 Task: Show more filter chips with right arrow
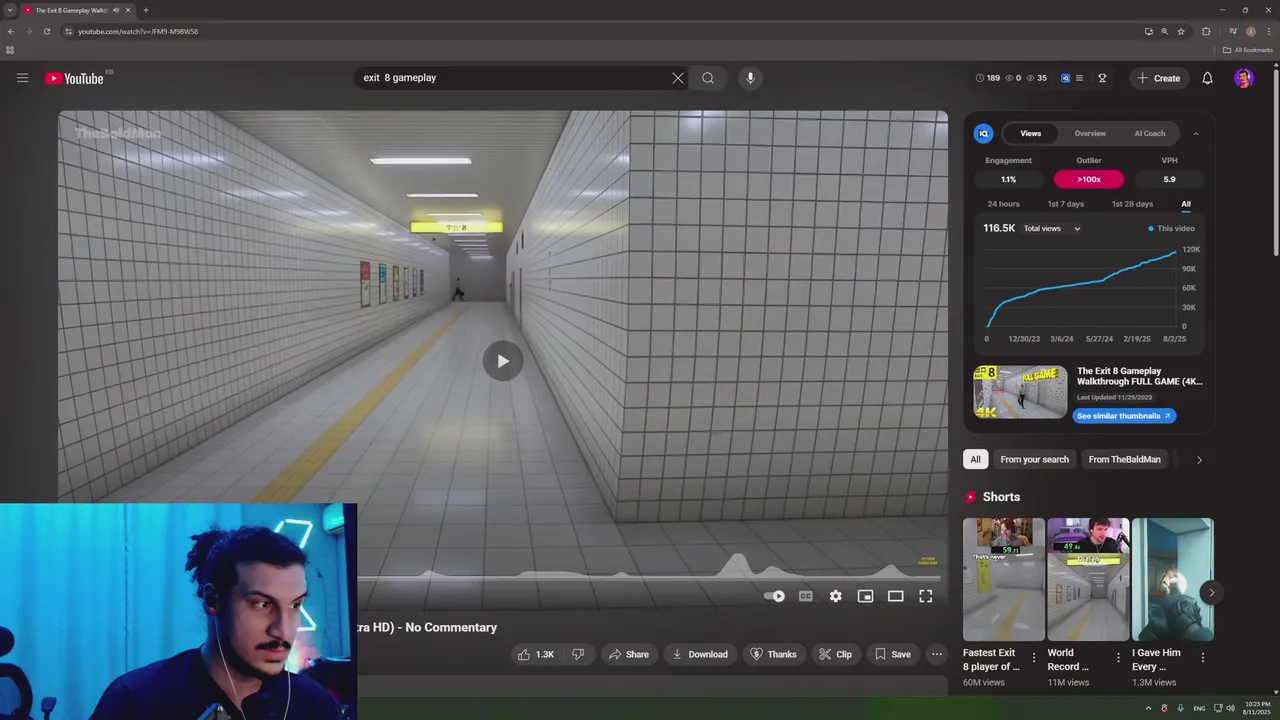click(1199, 460)
